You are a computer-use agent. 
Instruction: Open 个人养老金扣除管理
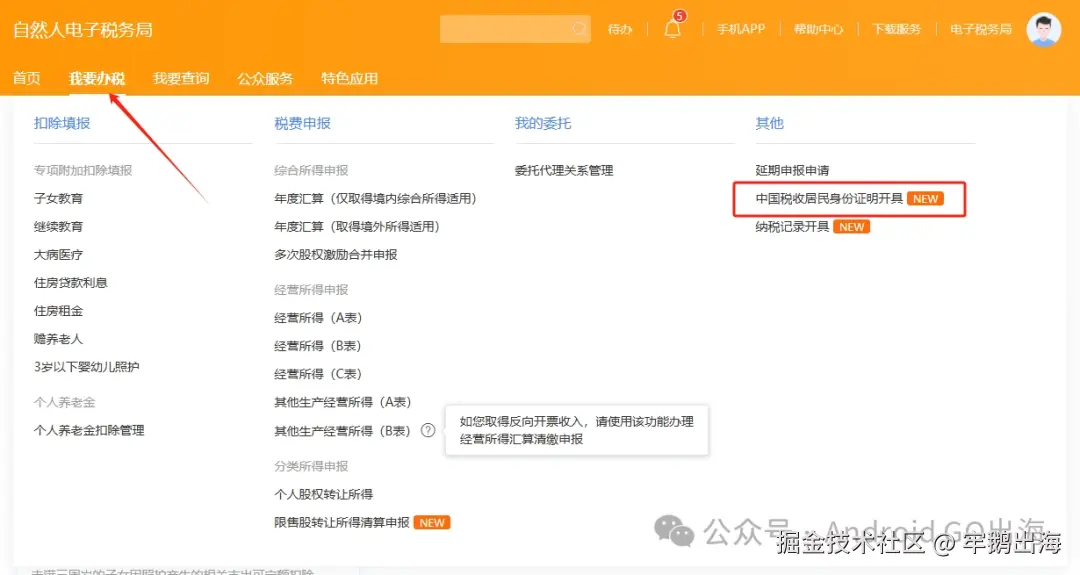(89, 430)
